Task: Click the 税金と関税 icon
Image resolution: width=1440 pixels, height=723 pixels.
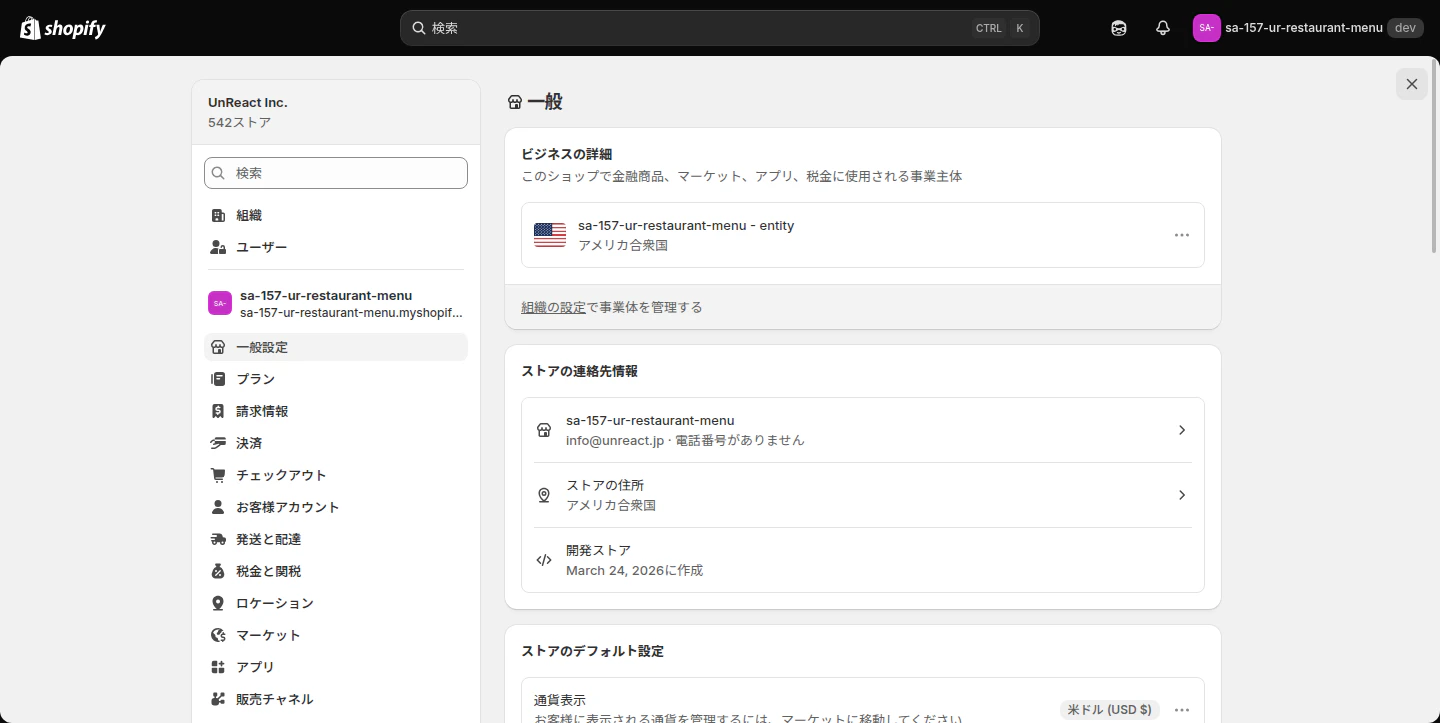Action: point(218,571)
